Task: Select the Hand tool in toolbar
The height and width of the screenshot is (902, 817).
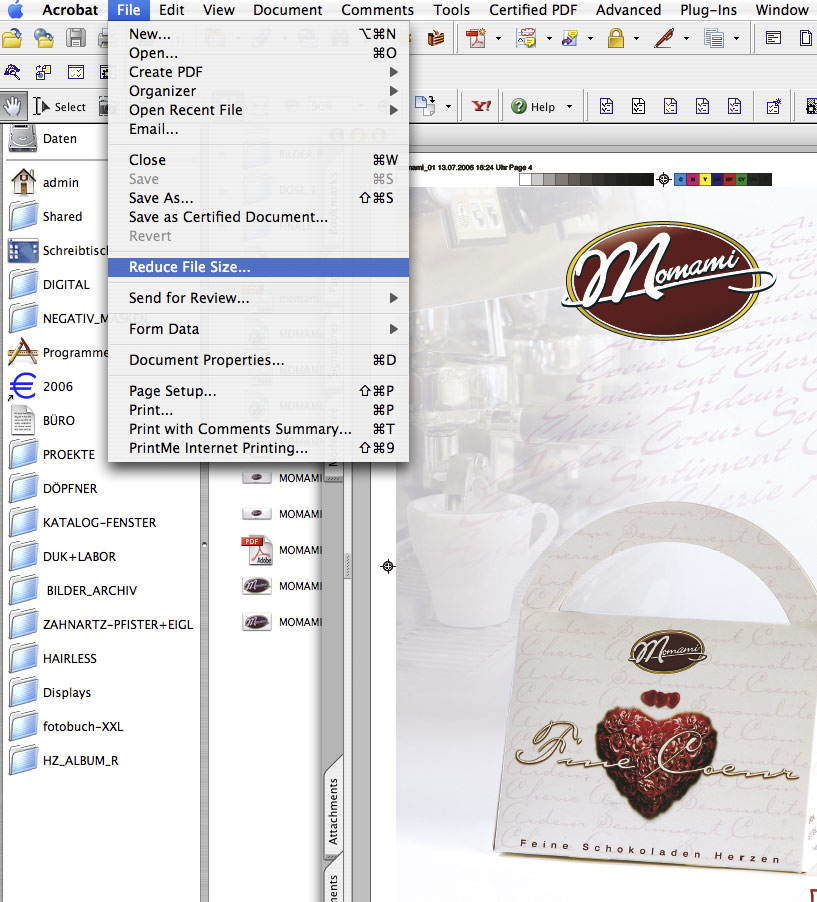Action: (14, 106)
